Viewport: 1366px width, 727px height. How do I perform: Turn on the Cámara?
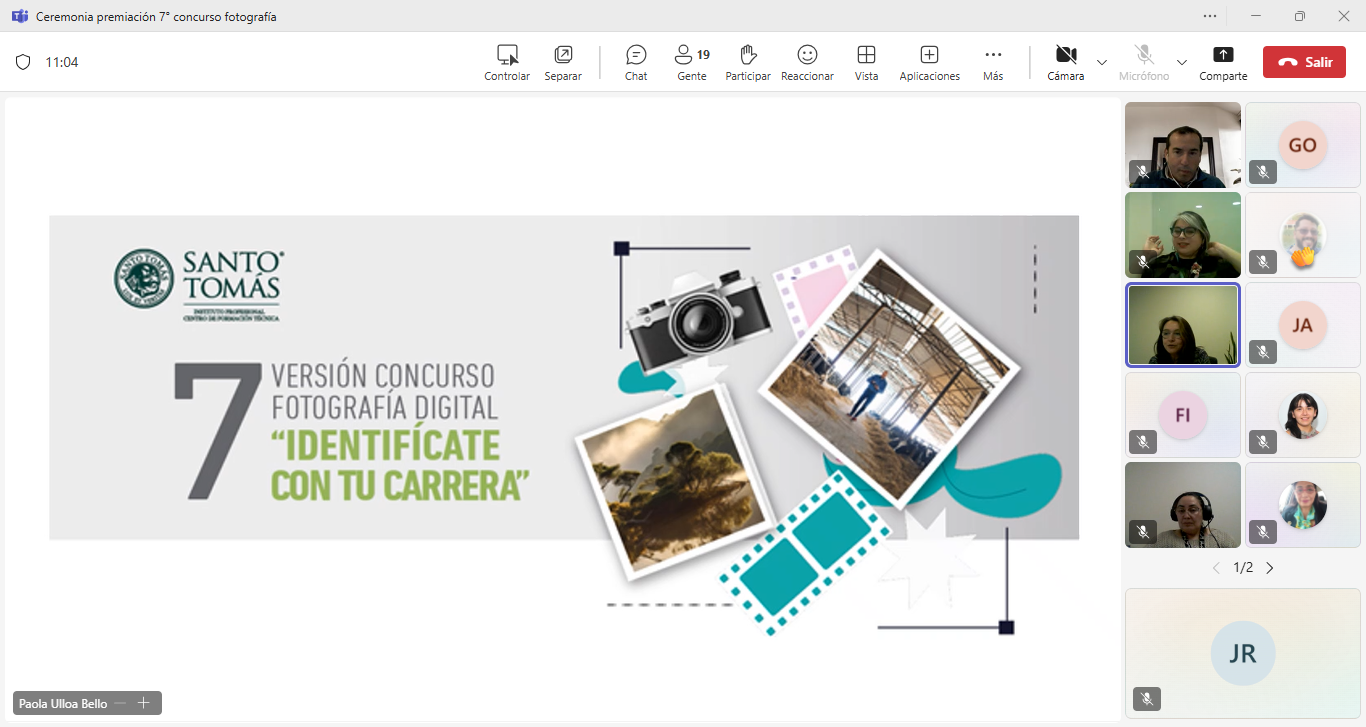[x=1065, y=62]
